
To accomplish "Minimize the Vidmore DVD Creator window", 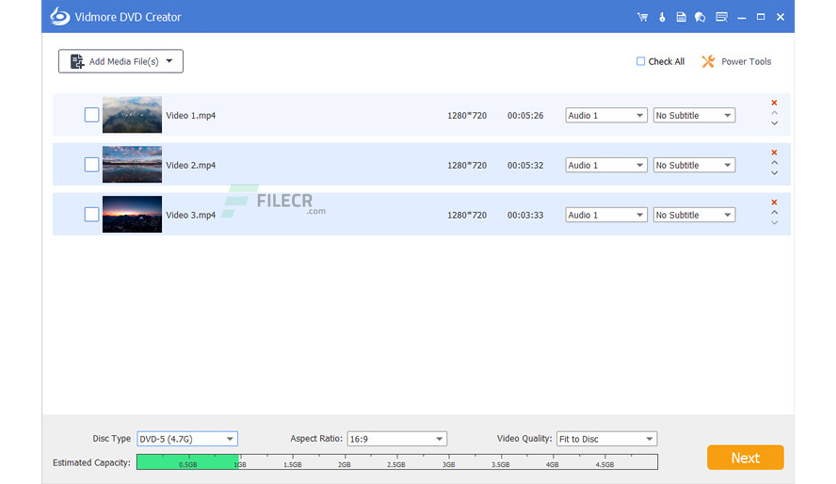I will [x=742, y=18].
